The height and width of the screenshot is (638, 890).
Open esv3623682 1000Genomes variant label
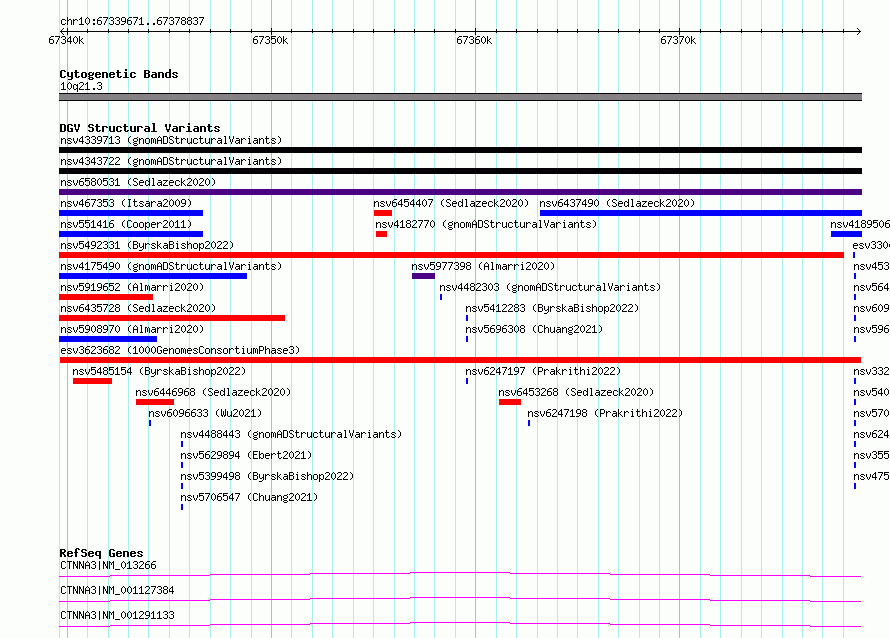[x=180, y=350]
